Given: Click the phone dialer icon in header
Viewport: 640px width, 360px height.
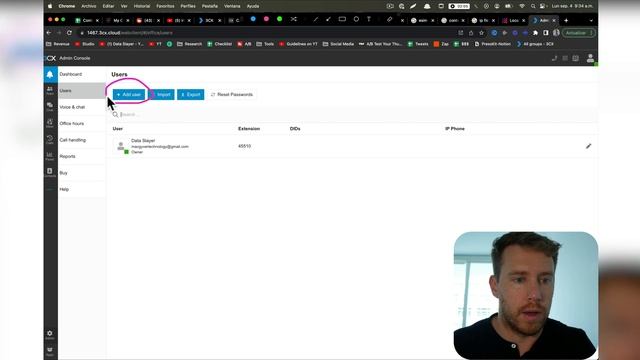Looking at the screenshot, I should tap(554, 58).
